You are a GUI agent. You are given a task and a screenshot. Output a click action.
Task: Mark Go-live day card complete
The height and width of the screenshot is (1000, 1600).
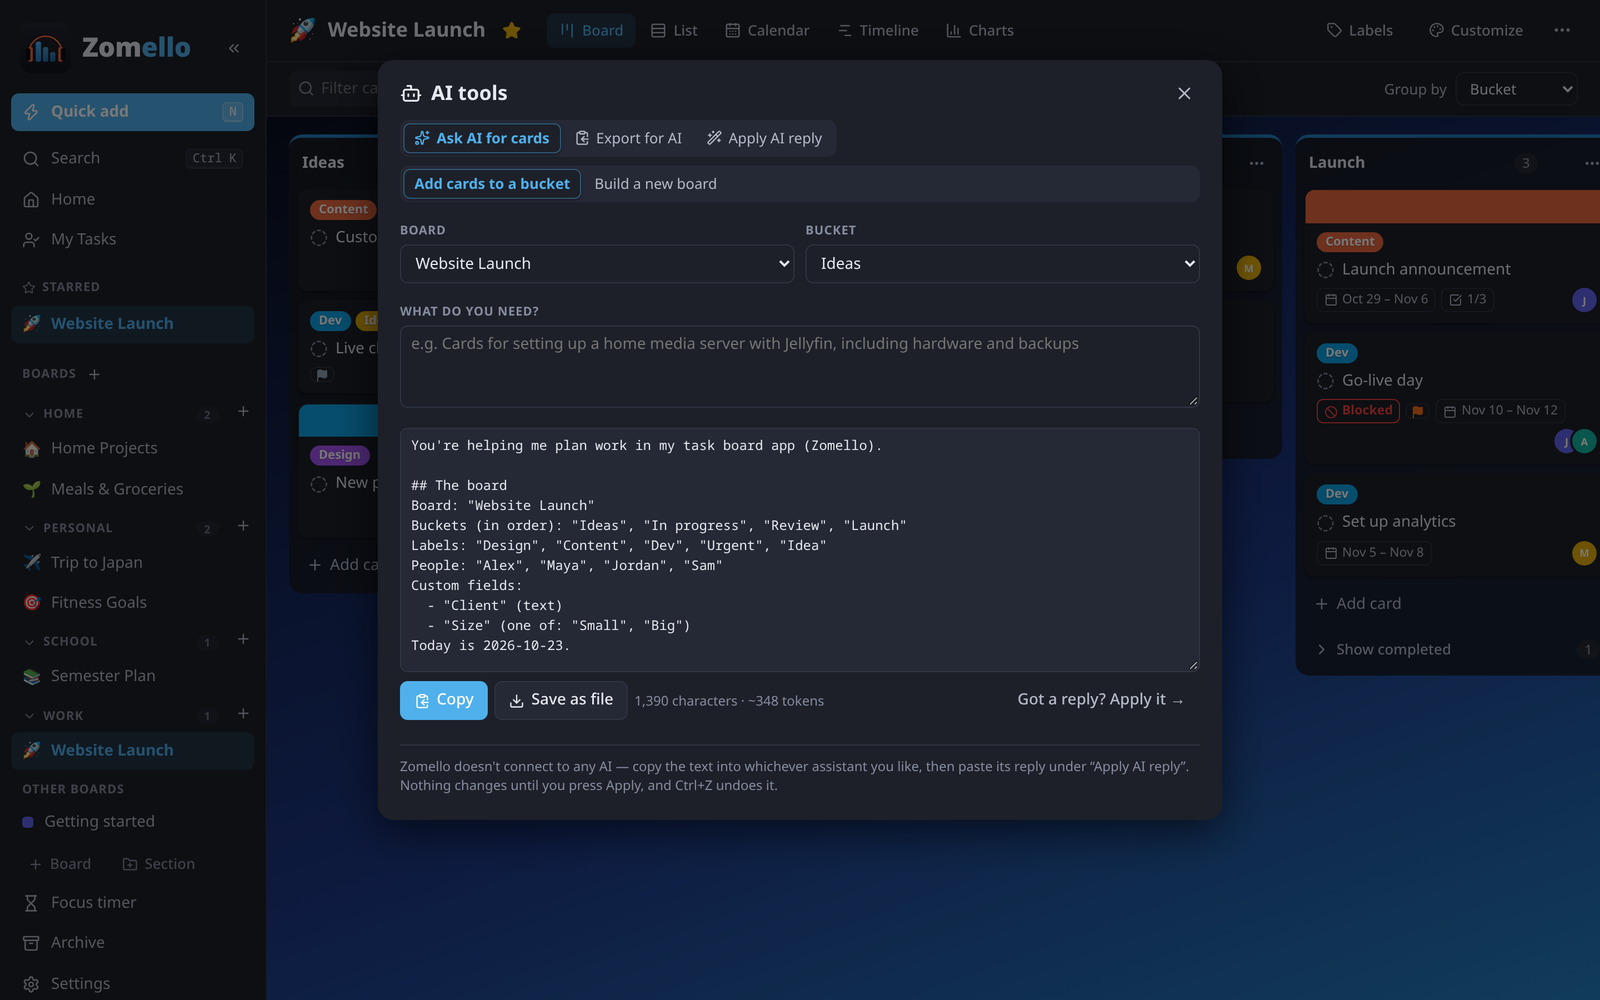pyautogui.click(x=1326, y=381)
